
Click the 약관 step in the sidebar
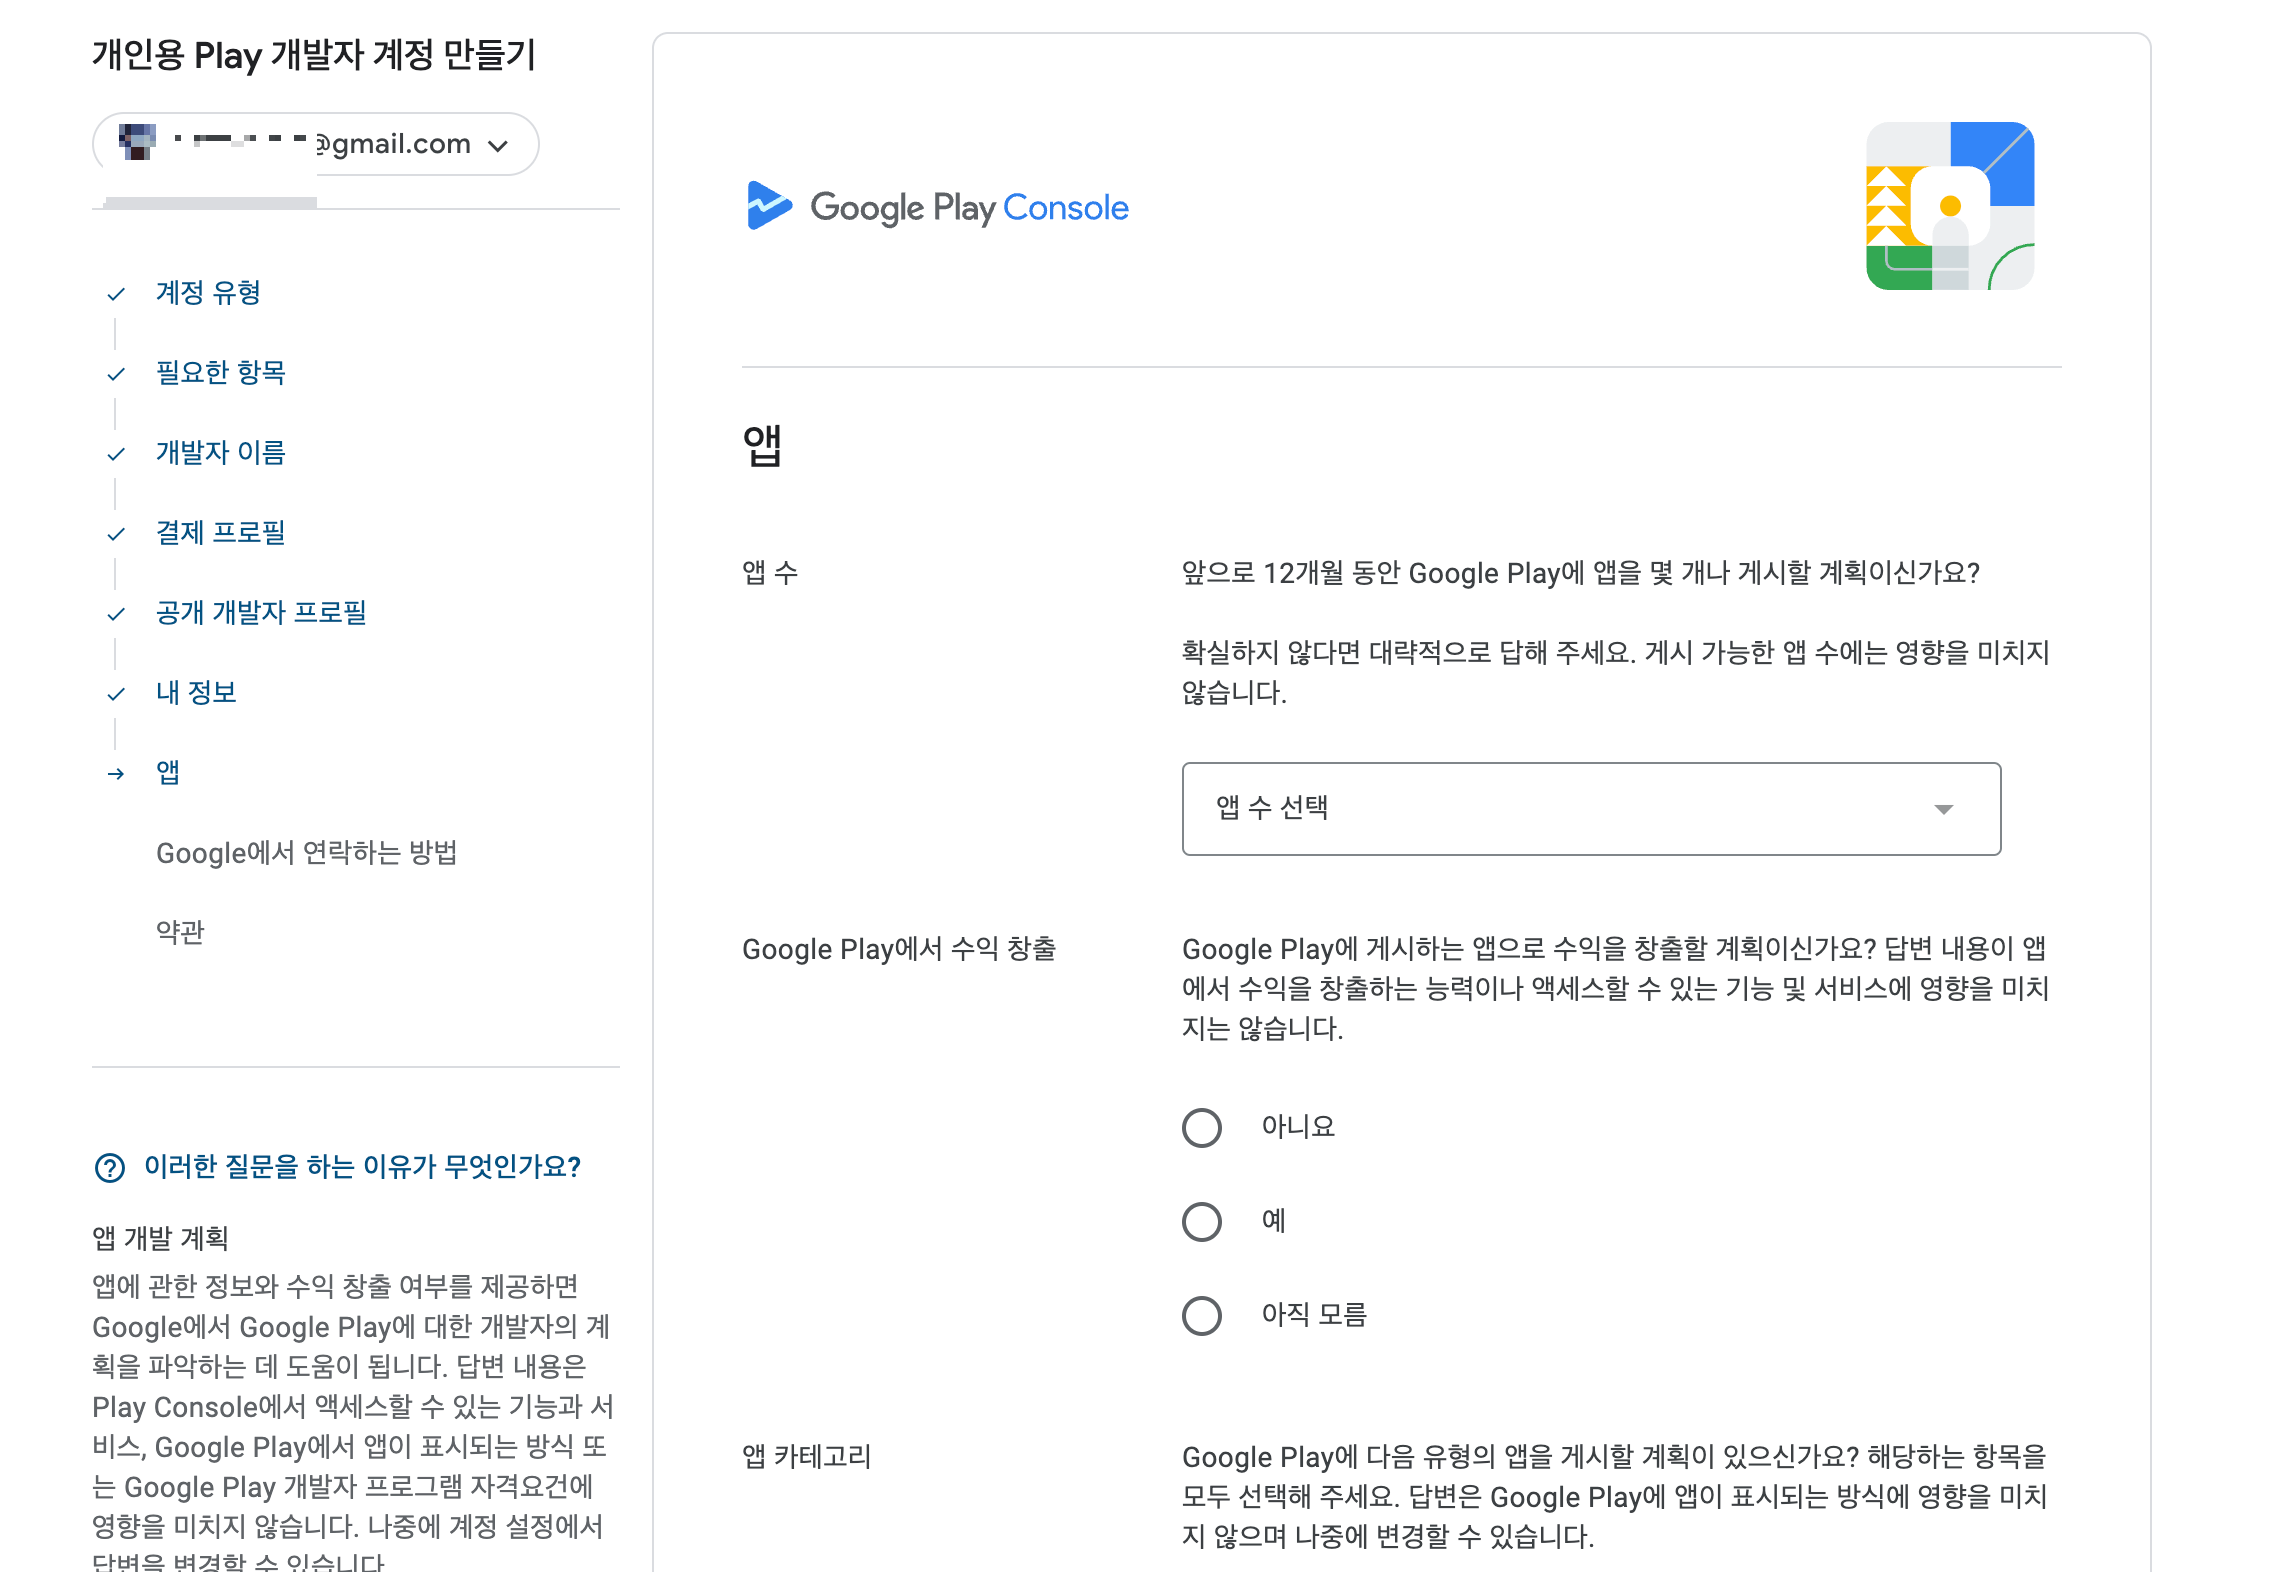point(180,932)
